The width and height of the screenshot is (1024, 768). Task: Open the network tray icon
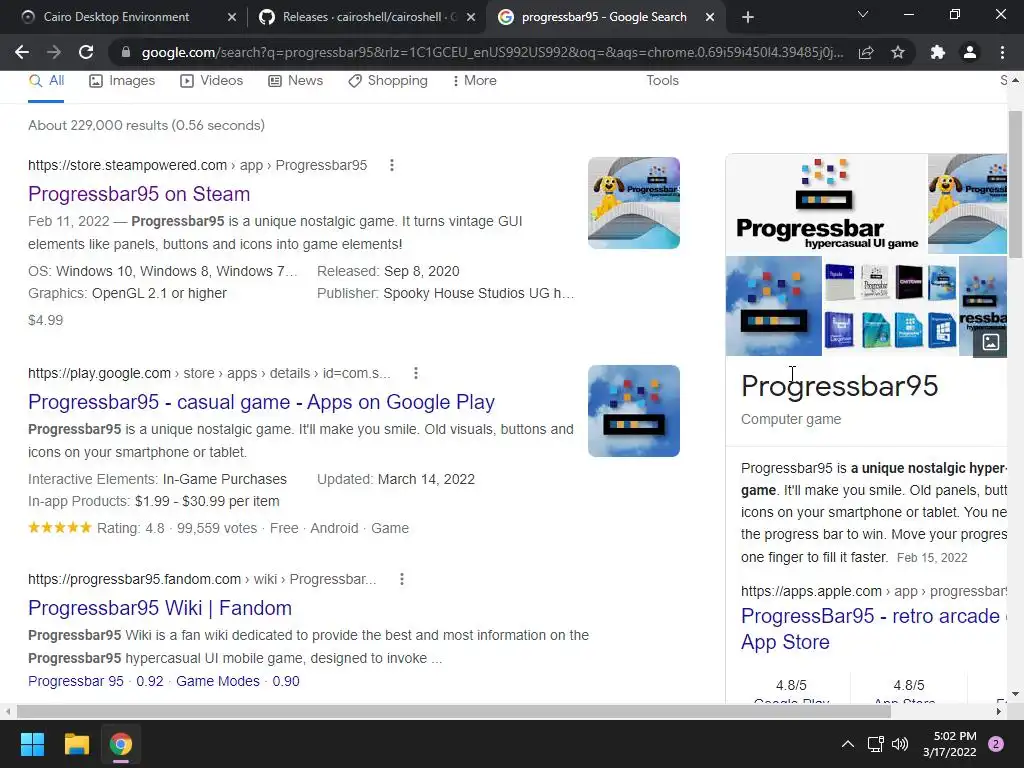tap(876, 744)
